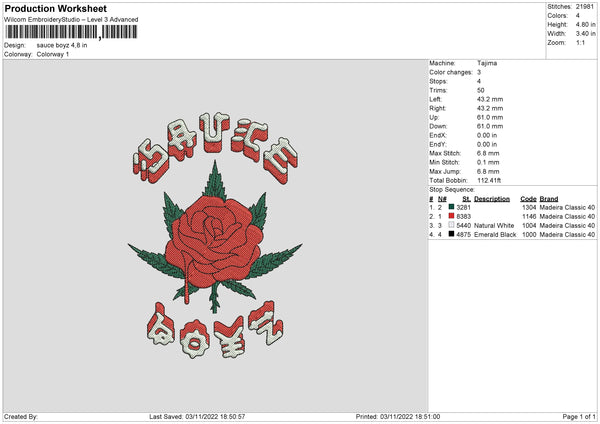
Task: Click the 'Emerald Black' description
Action: coord(495,235)
